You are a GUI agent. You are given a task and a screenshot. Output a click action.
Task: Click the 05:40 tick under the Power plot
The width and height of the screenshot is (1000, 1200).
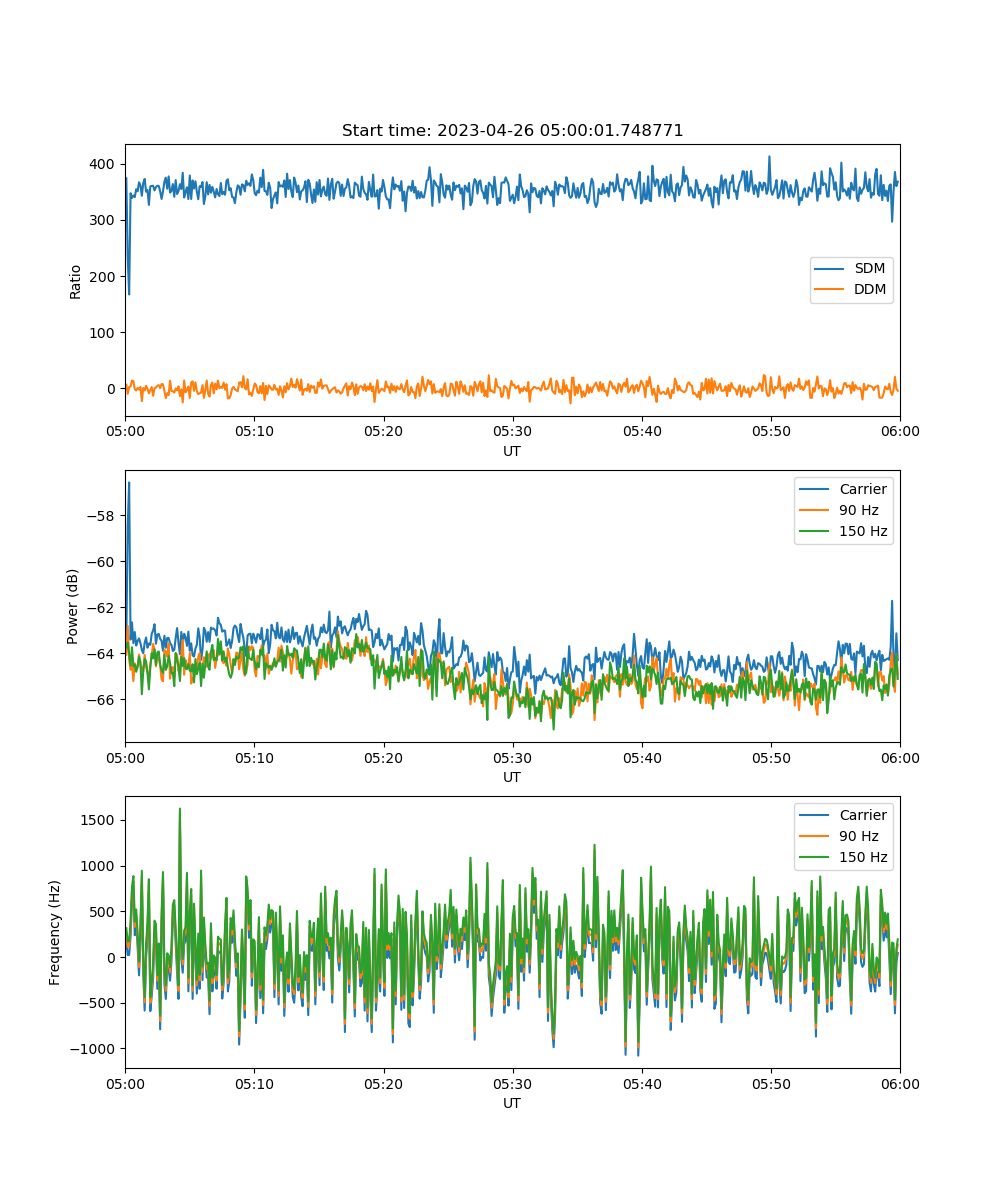(642, 757)
